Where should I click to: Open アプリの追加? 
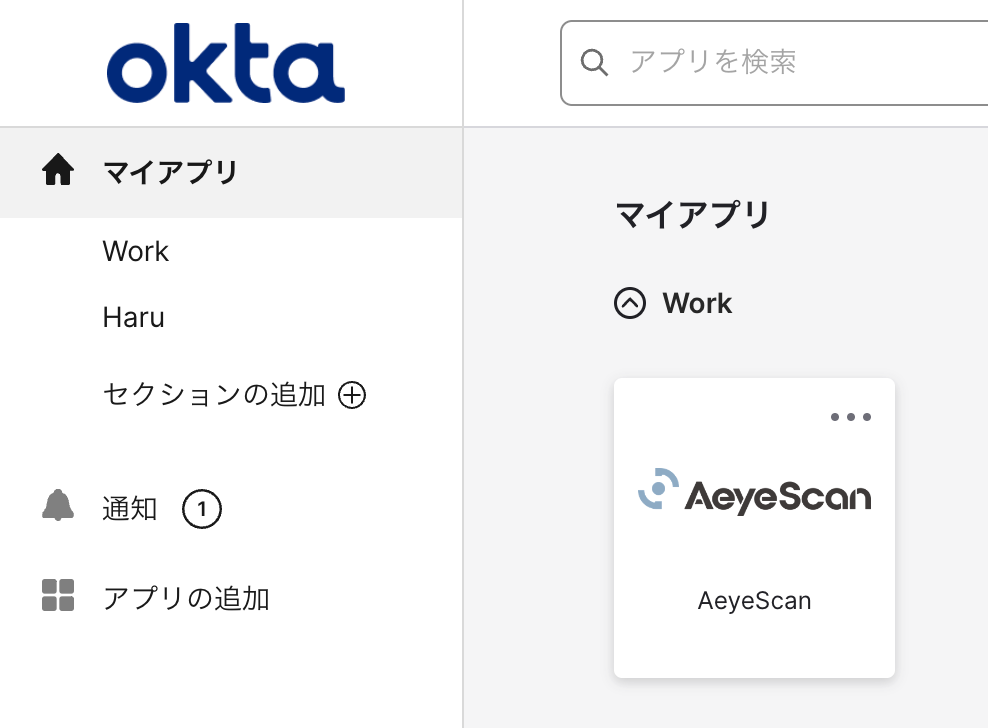click(186, 598)
